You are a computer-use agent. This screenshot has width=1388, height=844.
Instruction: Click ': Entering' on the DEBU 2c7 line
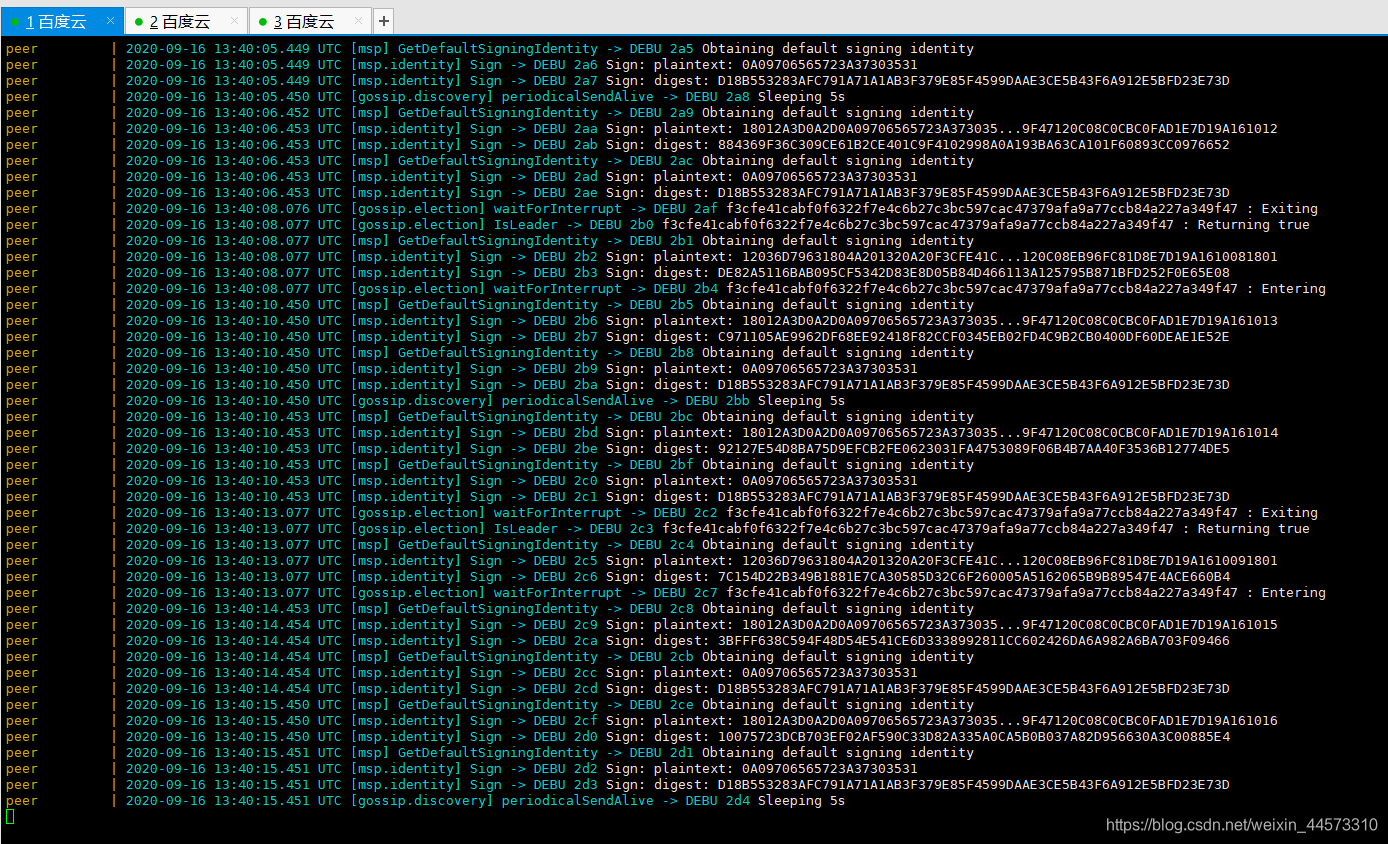1285,592
